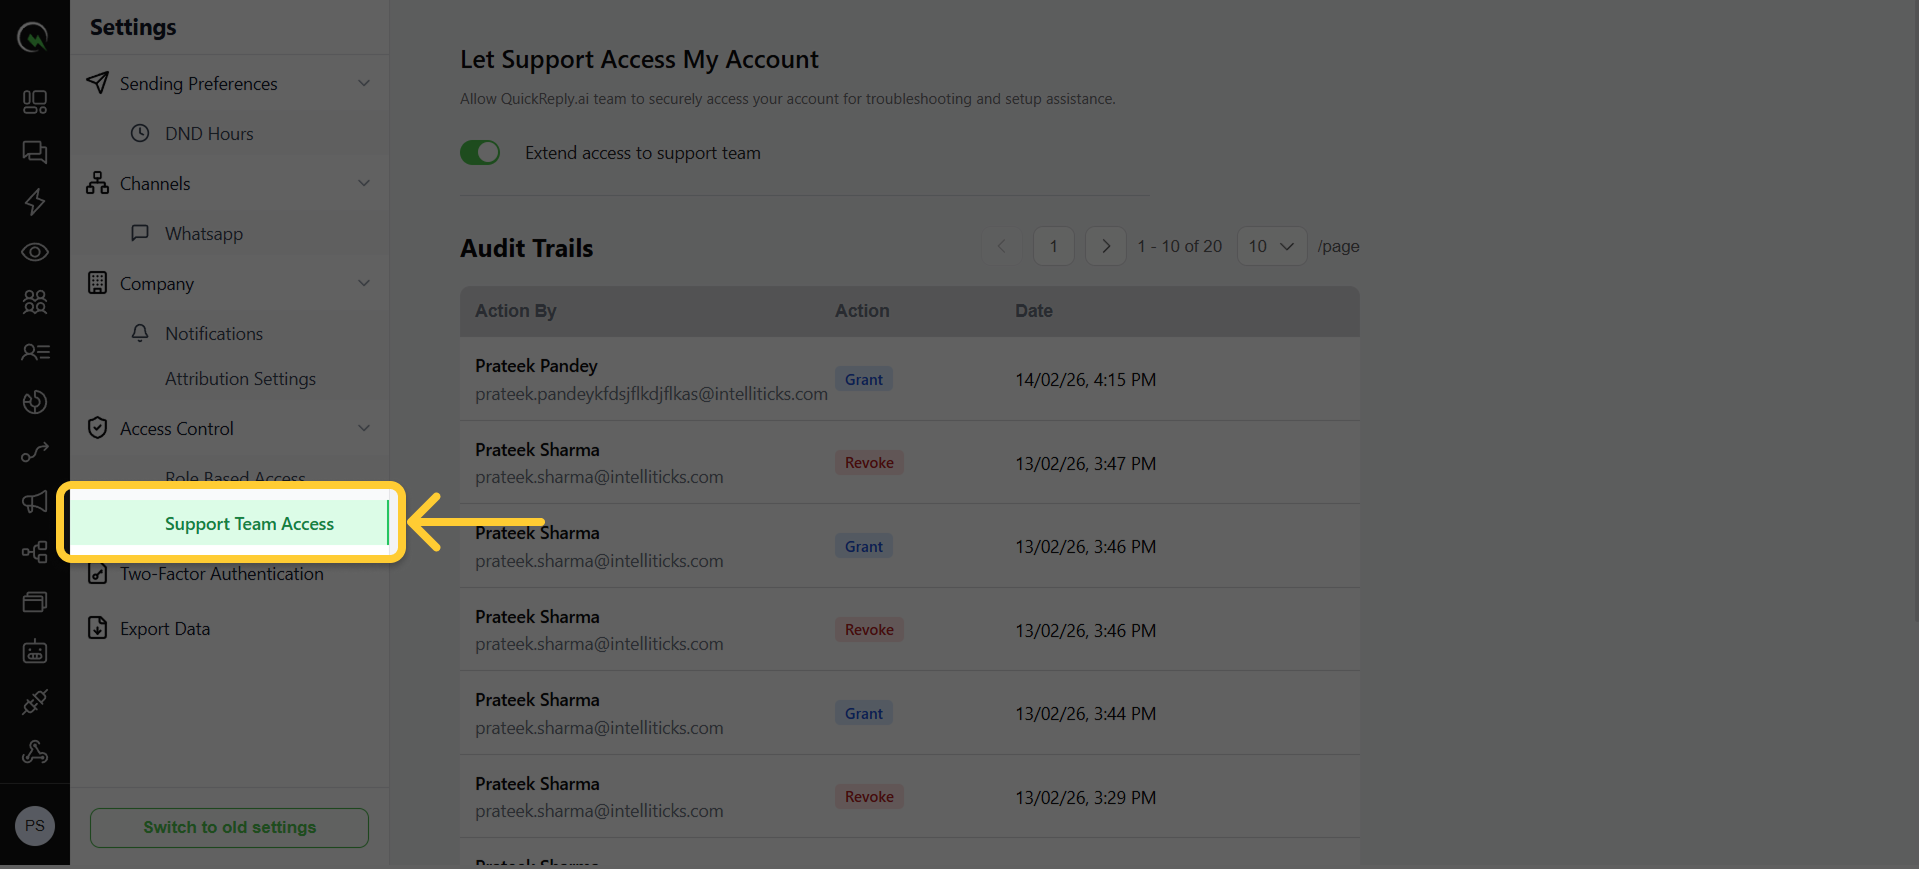Viewport: 1919px width, 869px height.
Task: Open the megaphone campaigns icon
Action: coord(35,502)
